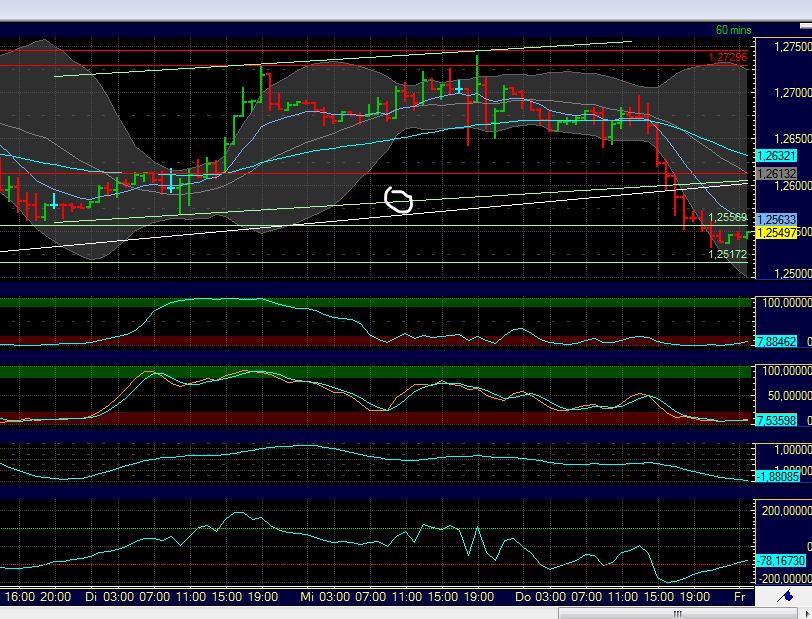Select the green 1,25569 level label

click(x=728, y=218)
